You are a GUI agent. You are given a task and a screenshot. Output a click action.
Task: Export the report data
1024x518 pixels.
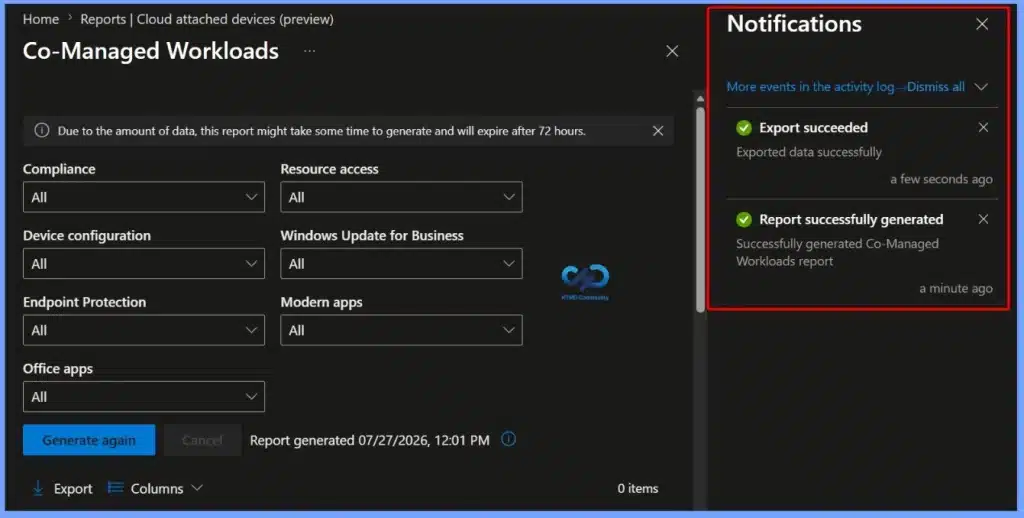pyautogui.click(x=62, y=489)
